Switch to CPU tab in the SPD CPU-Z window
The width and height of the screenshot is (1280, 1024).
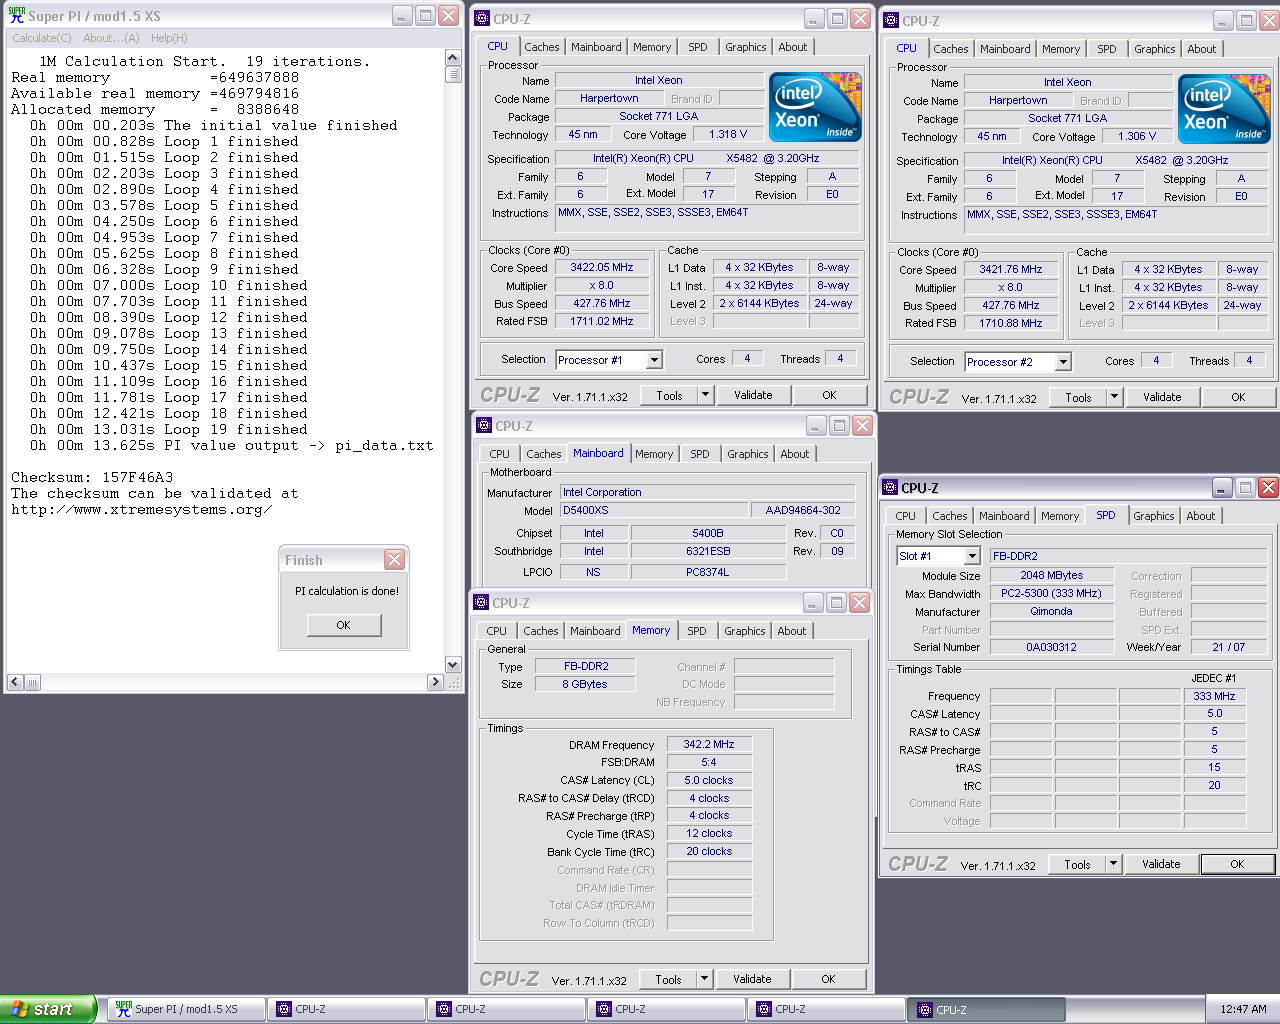point(905,516)
